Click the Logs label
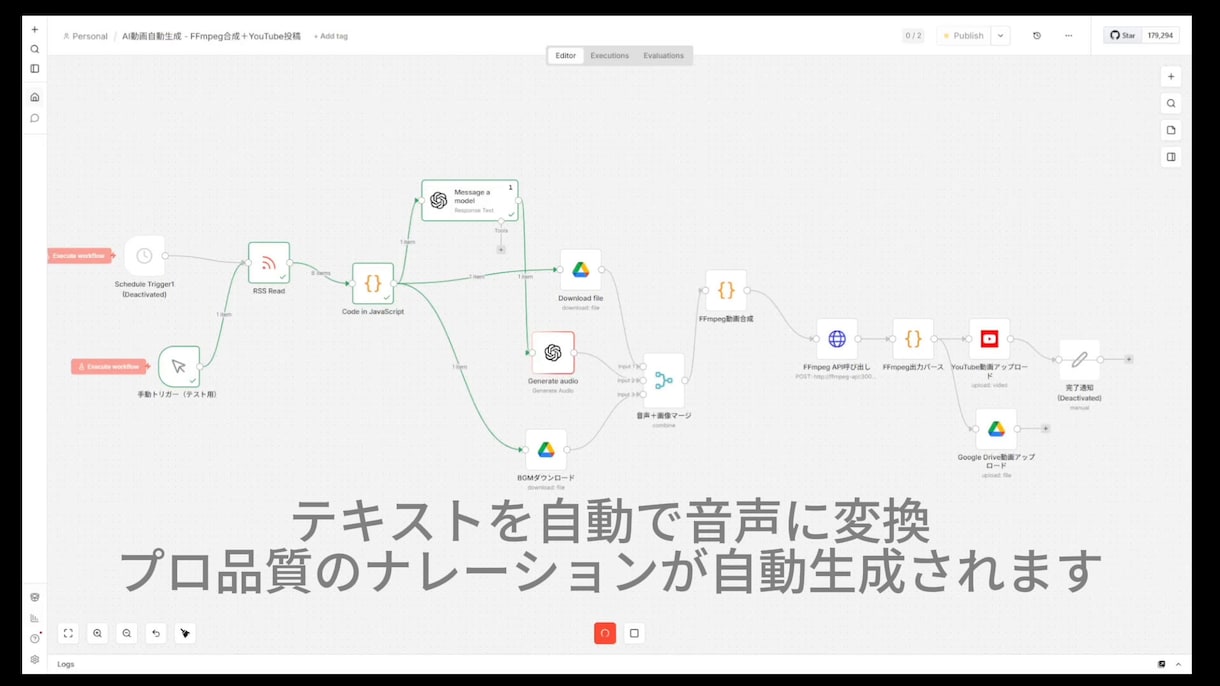Viewport: 1220px width, 686px height. [x=66, y=664]
